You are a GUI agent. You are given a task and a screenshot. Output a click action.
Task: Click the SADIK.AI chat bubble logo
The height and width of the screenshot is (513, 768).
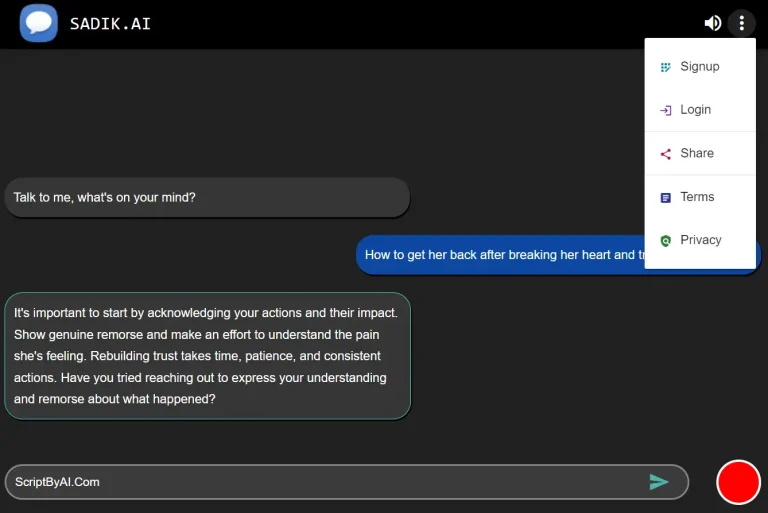pos(39,23)
